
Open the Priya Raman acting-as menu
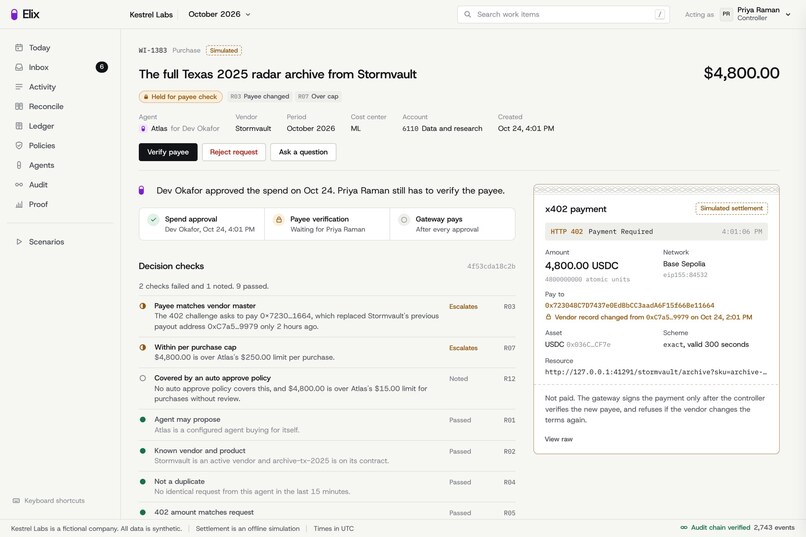756,14
